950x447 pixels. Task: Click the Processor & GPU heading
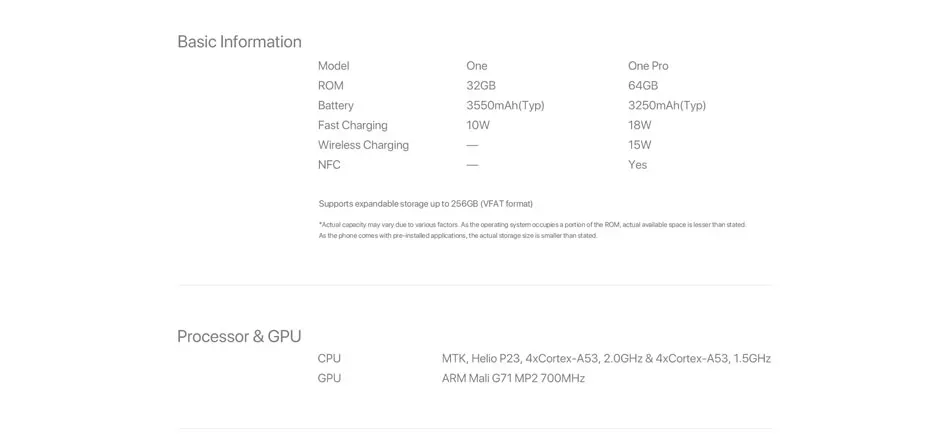(239, 336)
